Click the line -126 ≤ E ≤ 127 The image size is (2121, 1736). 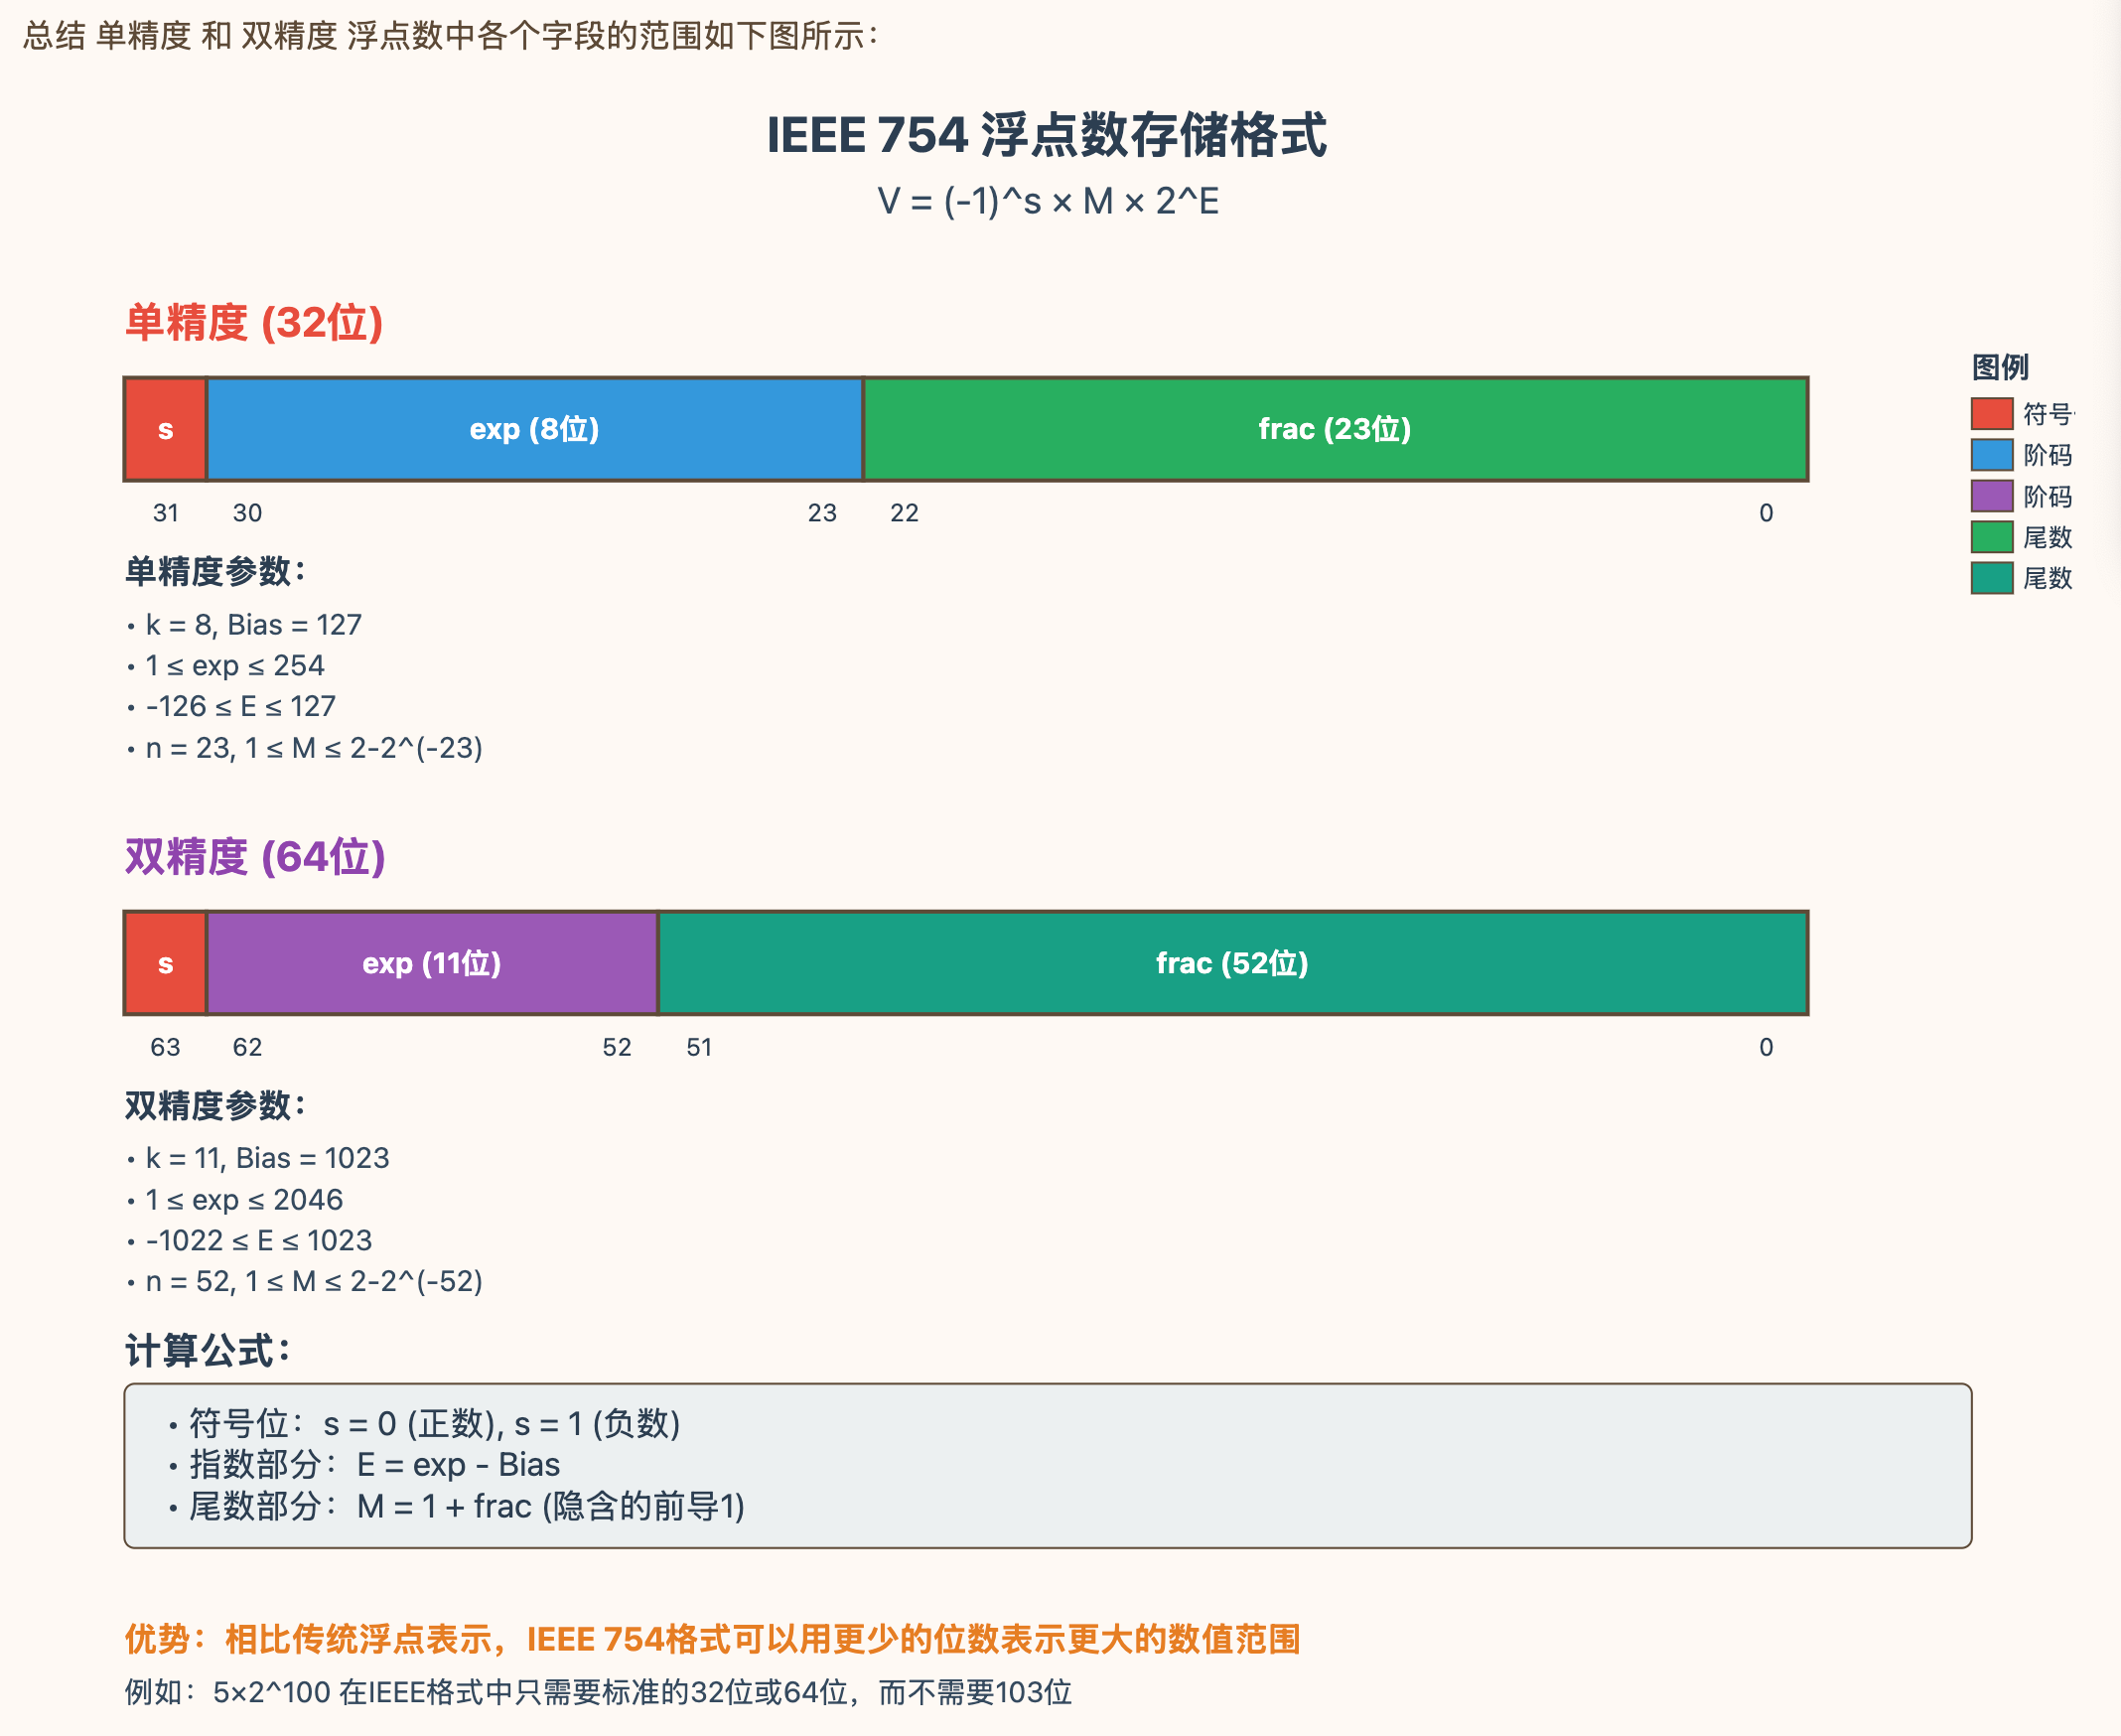coord(231,707)
